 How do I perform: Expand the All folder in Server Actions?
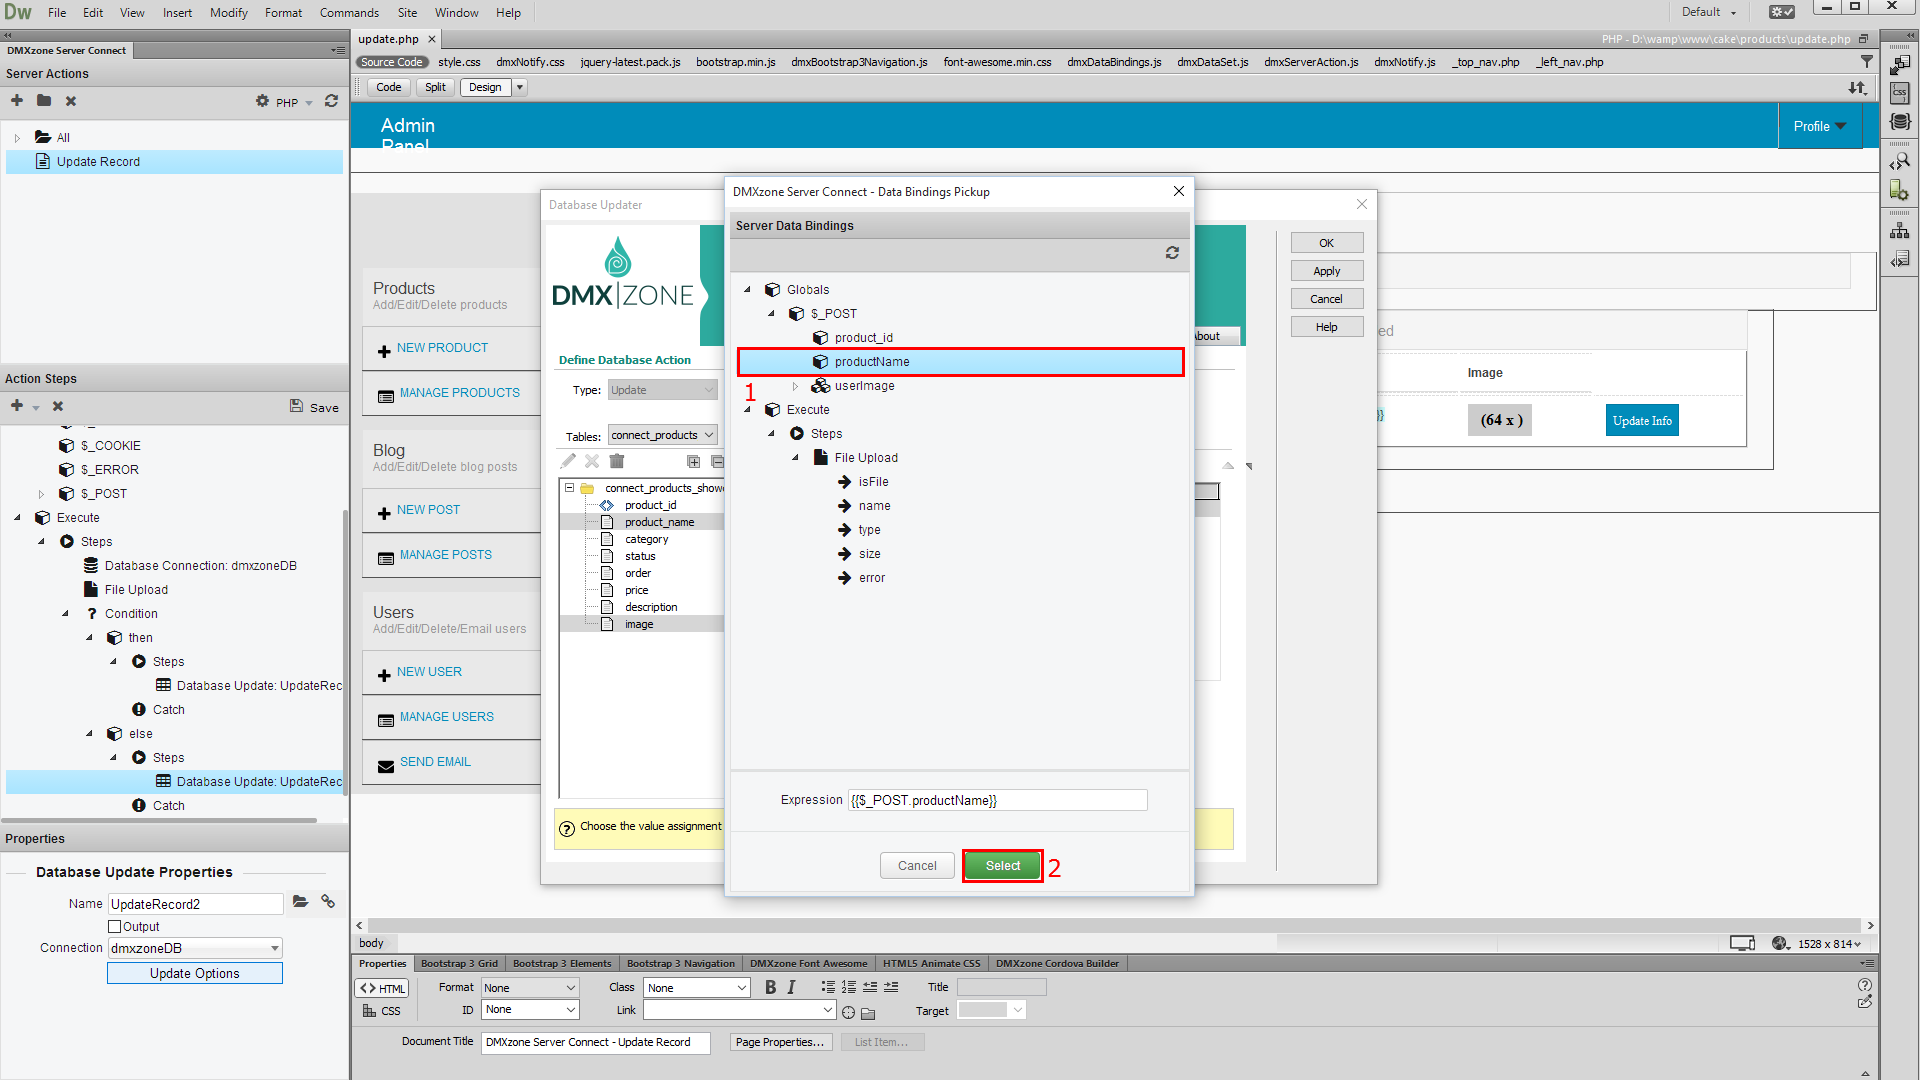pyautogui.click(x=17, y=138)
